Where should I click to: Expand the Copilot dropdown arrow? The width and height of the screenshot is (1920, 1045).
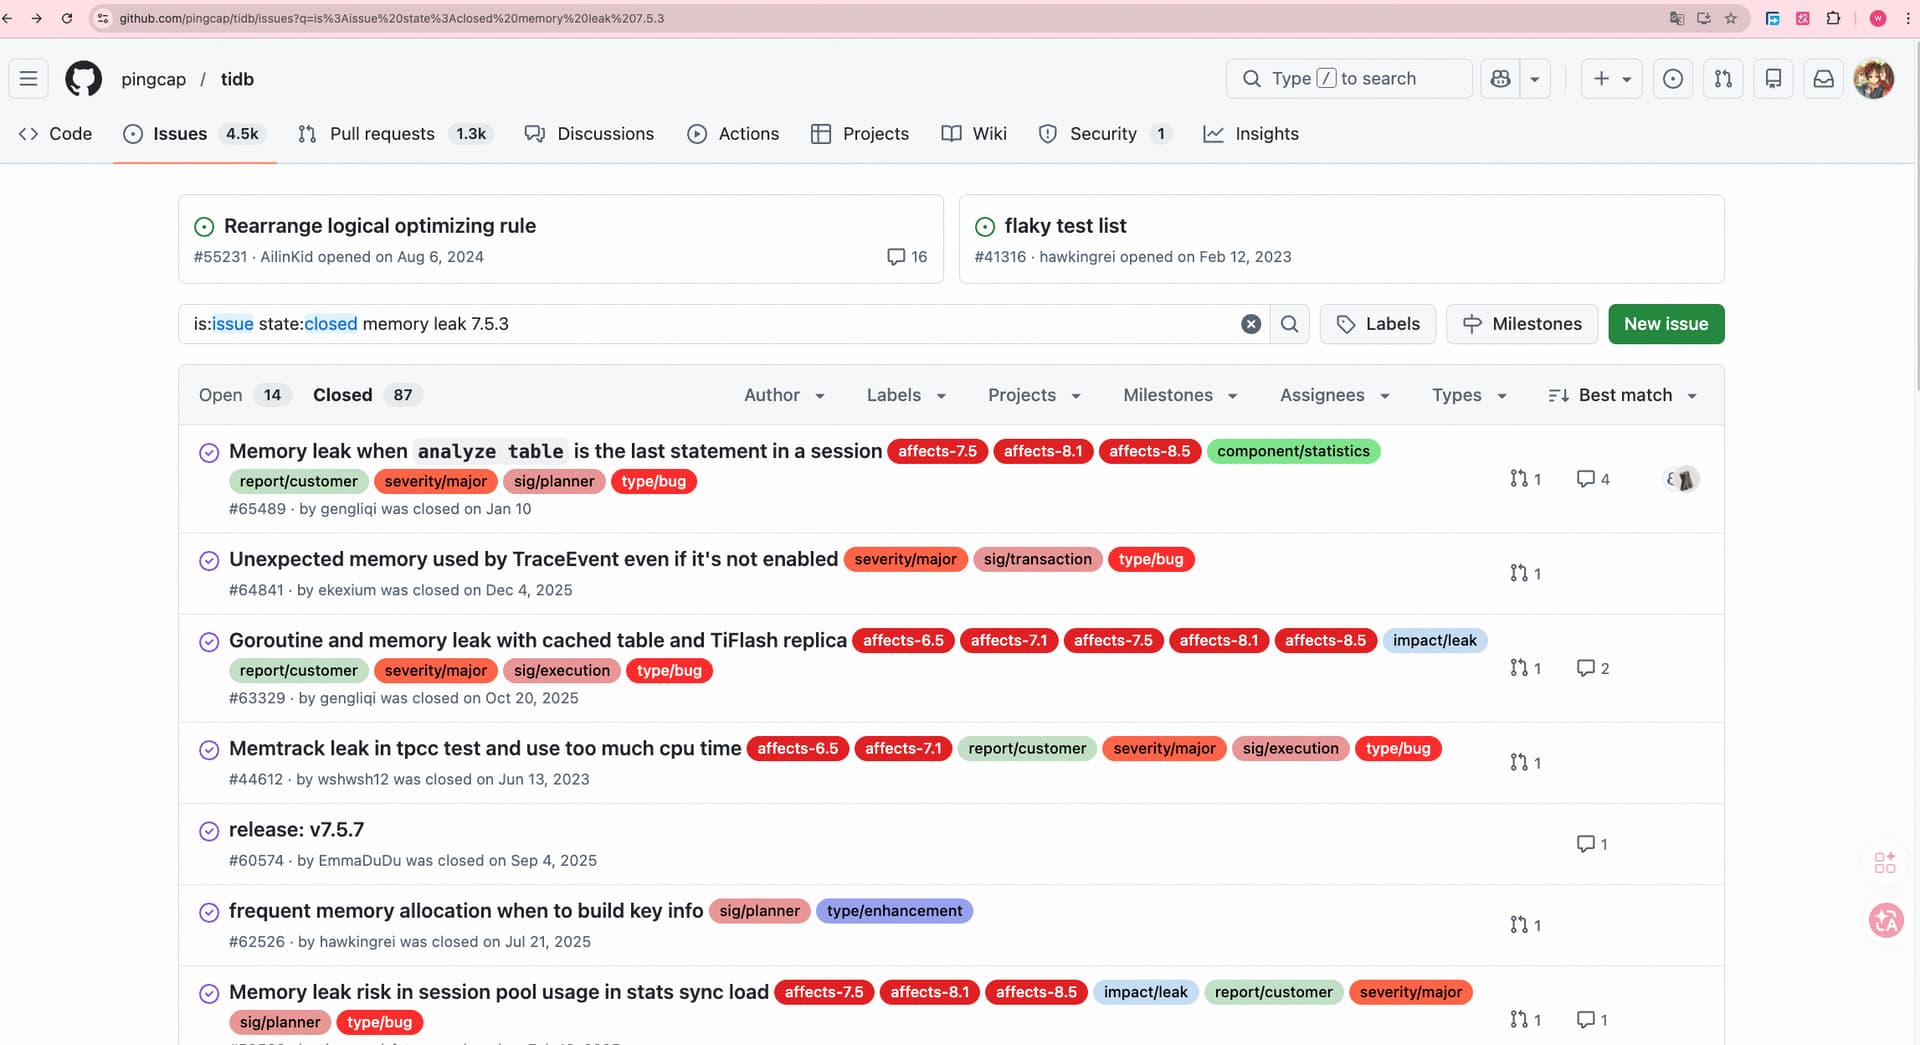pos(1535,79)
